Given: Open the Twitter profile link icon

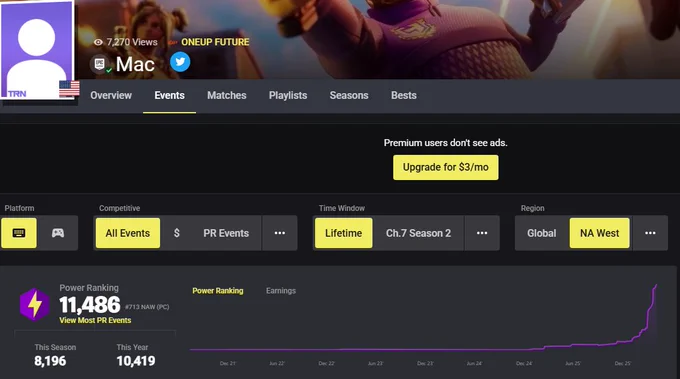Looking at the screenshot, I should pyautogui.click(x=180, y=62).
